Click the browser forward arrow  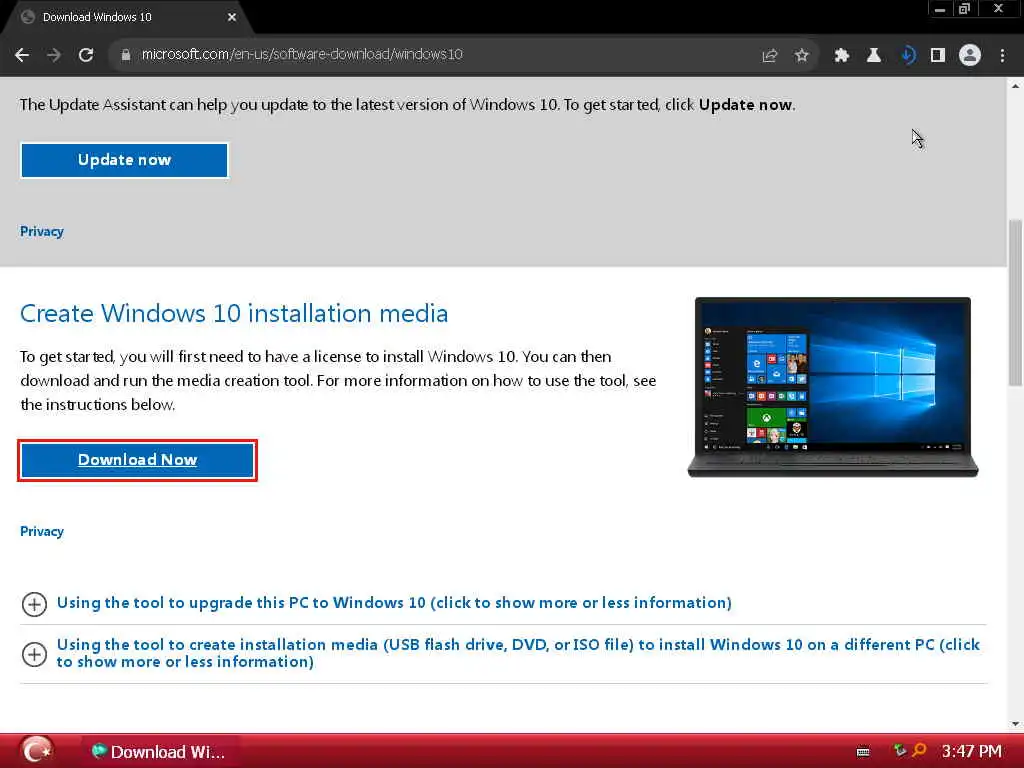[54, 55]
